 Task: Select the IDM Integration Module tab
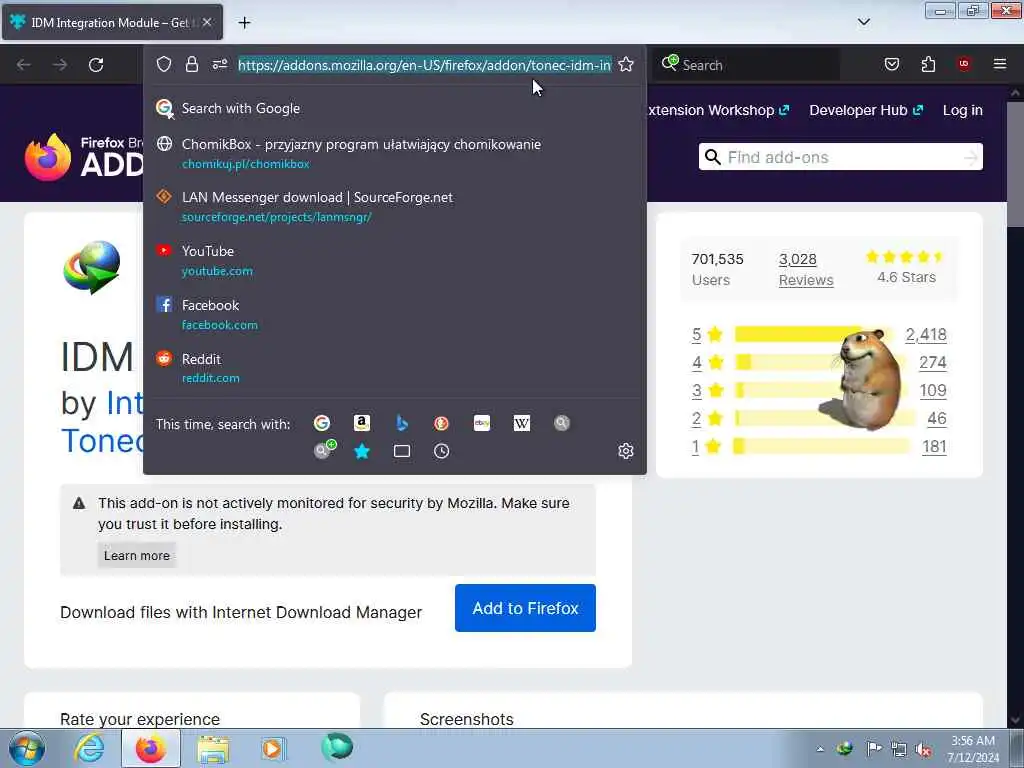[x=112, y=22]
